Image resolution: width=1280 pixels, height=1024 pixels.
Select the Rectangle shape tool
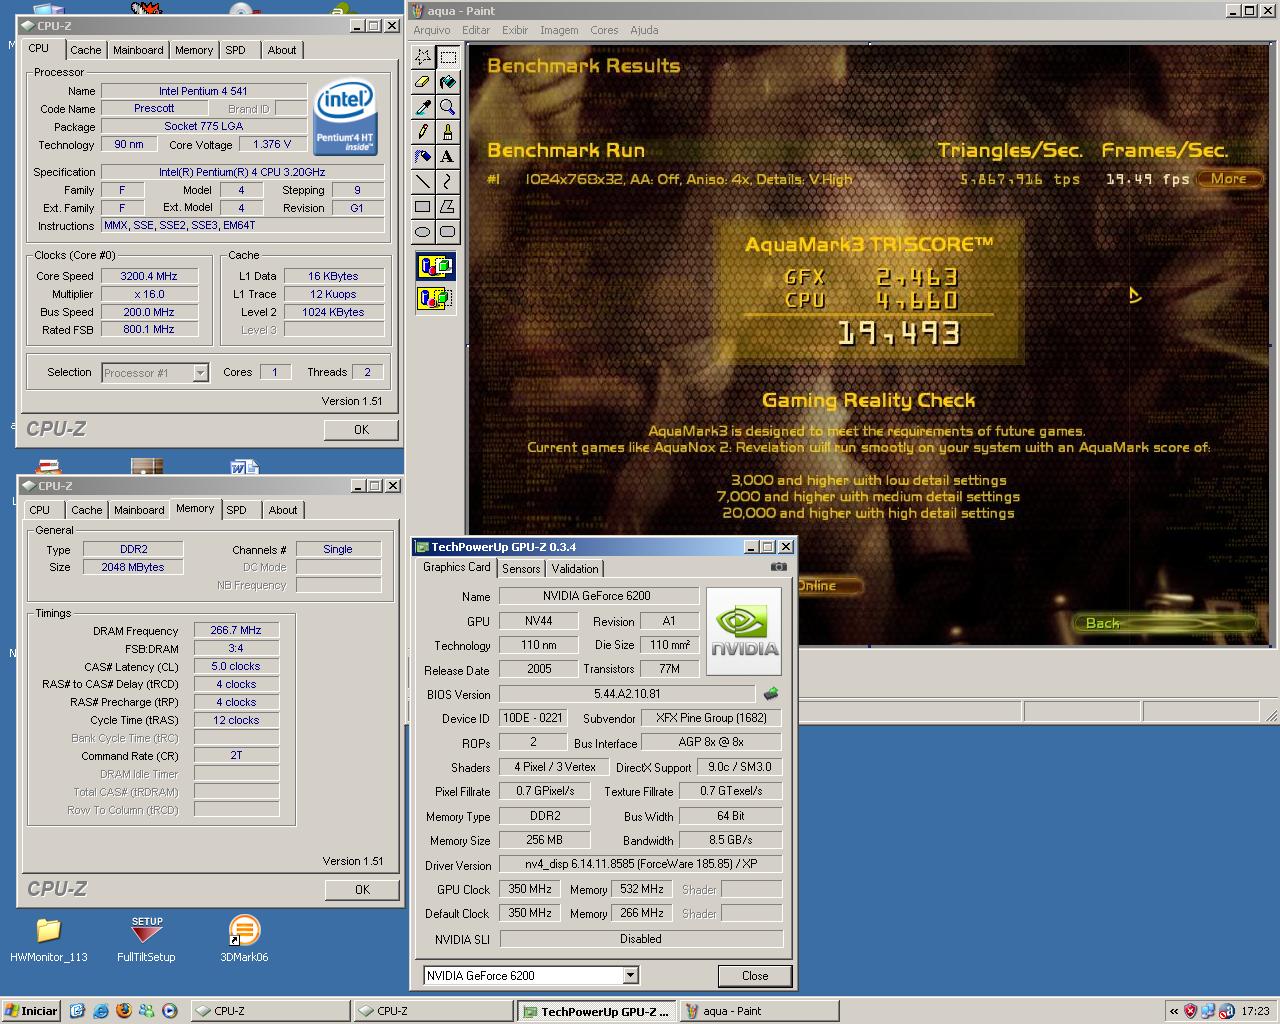pyautogui.click(x=423, y=207)
